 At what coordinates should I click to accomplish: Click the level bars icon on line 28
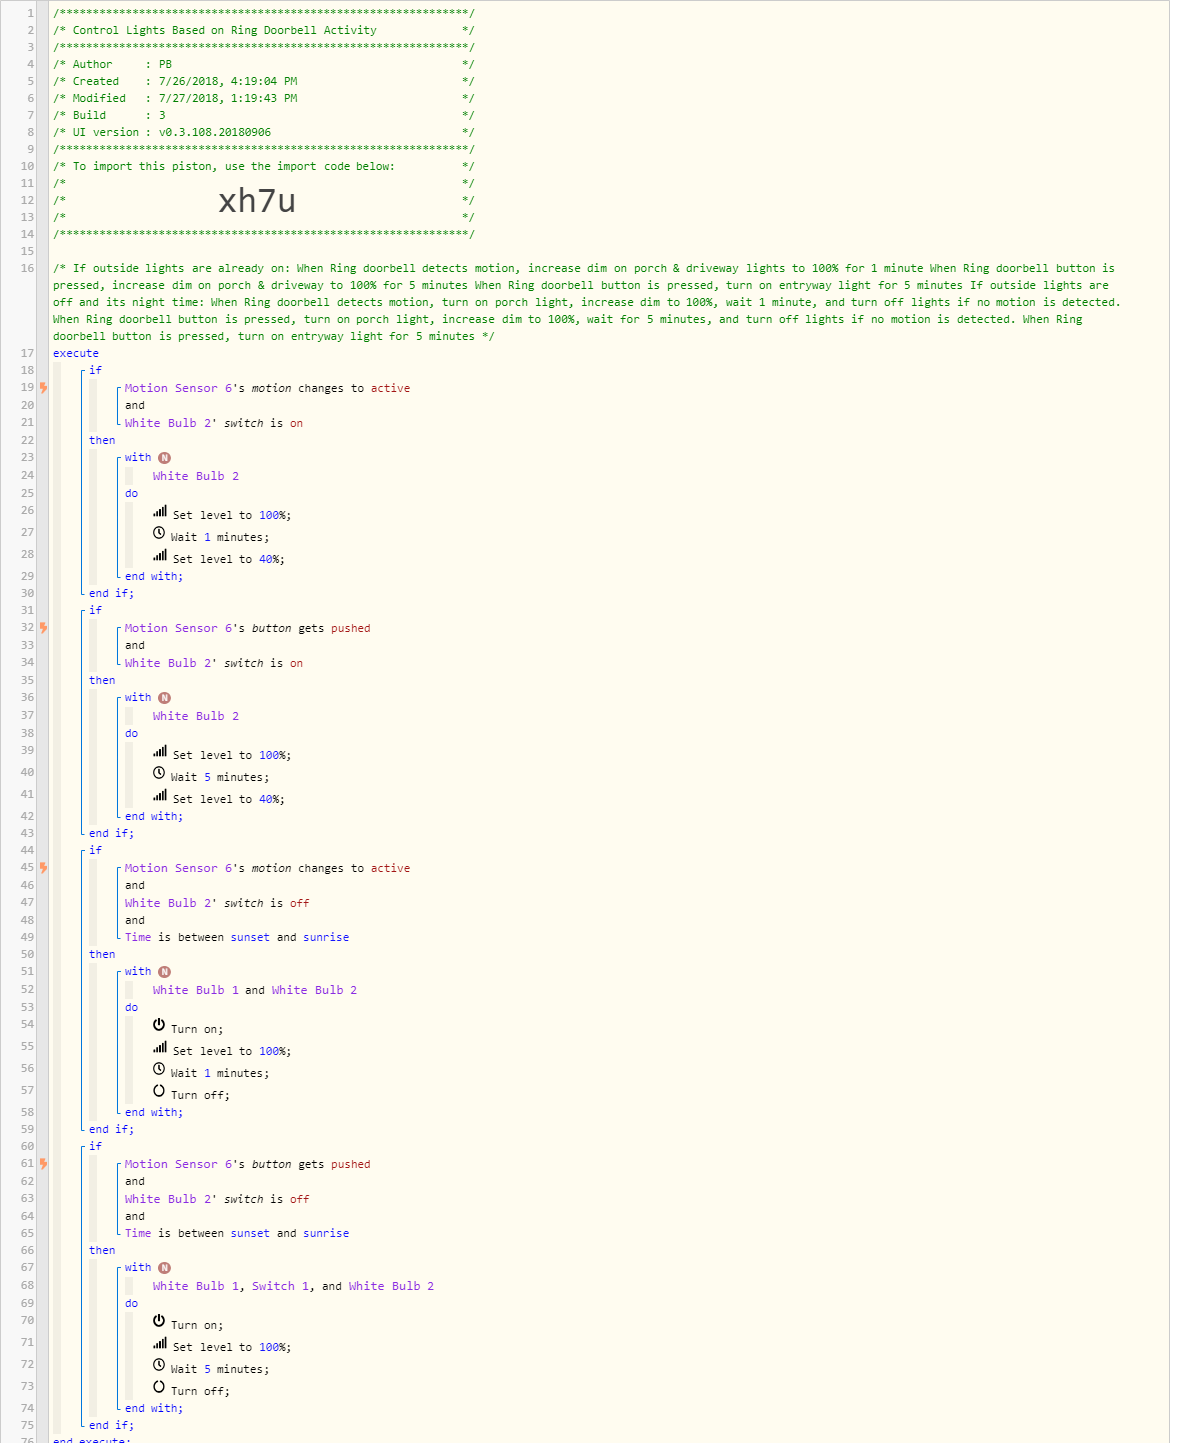pos(160,555)
